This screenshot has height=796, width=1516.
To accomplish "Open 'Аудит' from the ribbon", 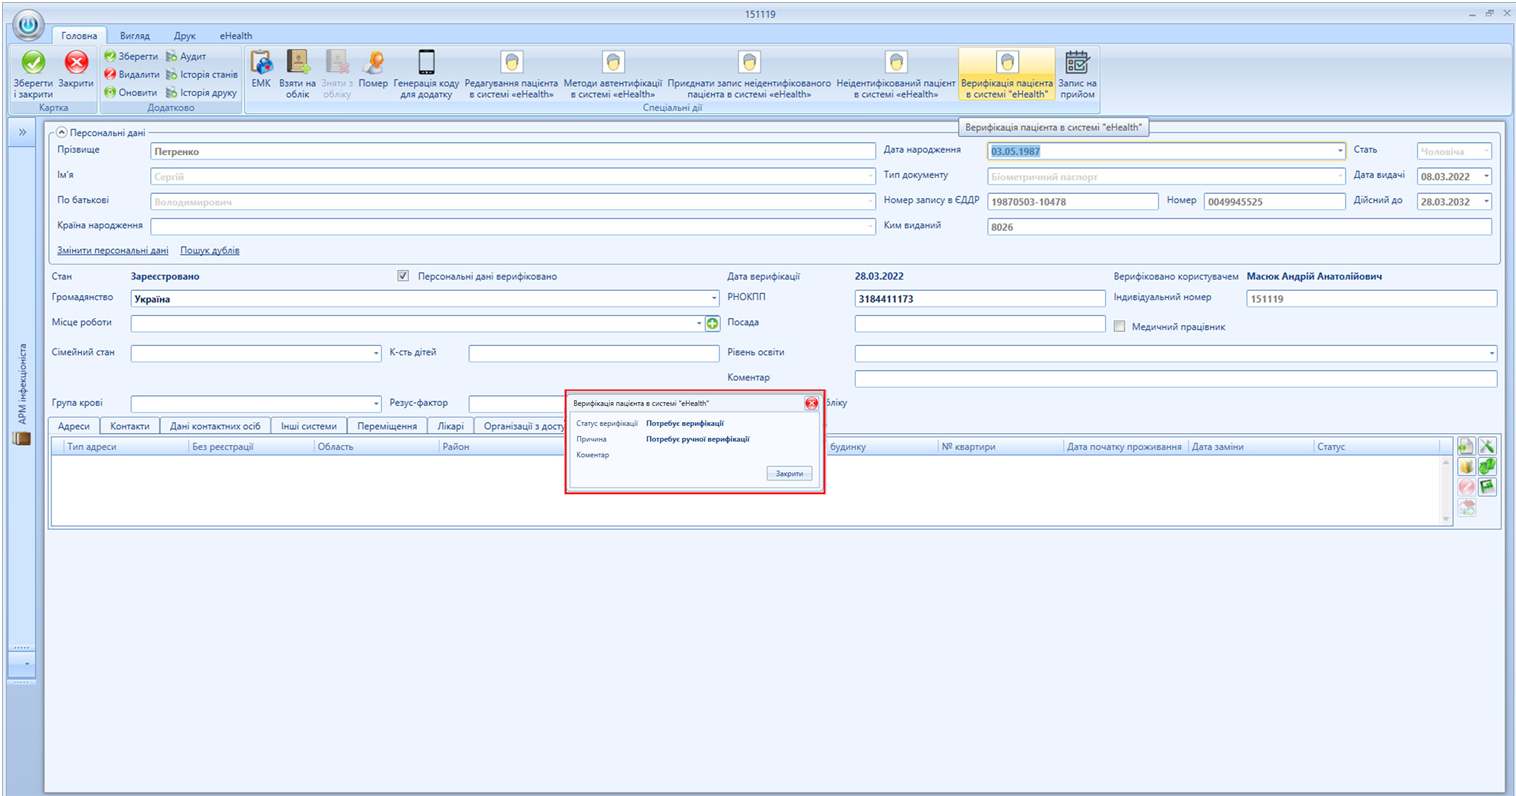I will [186, 56].
